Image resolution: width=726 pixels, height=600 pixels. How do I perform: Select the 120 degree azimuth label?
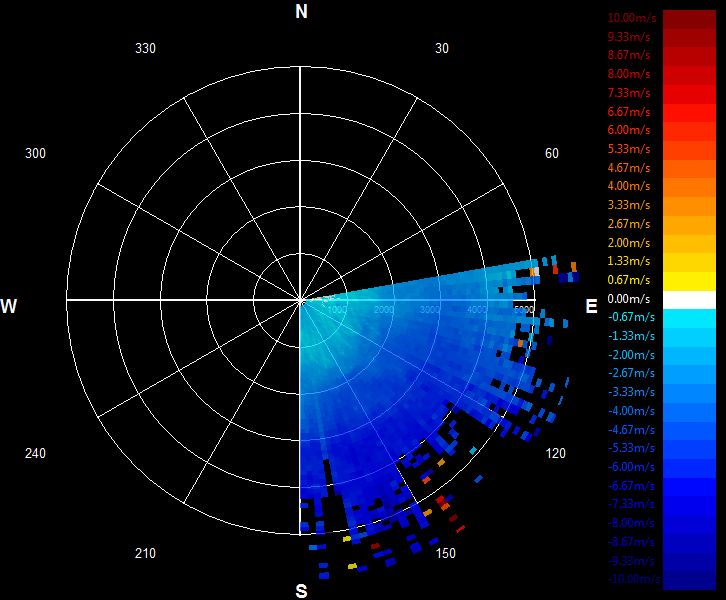tap(556, 453)
